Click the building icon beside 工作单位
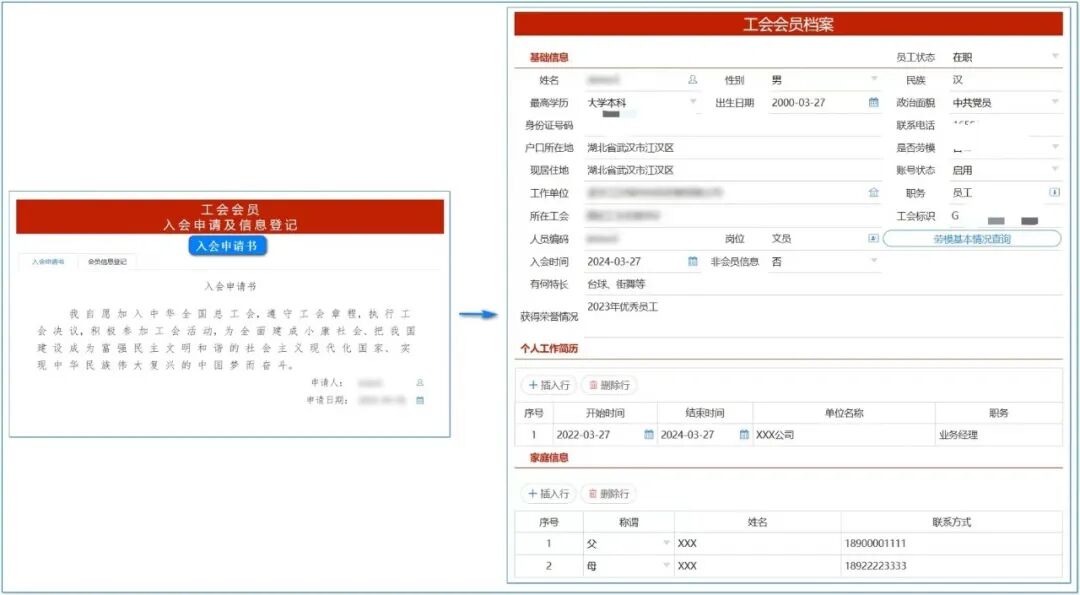Image resolution: width=1080 pixels, height=595 pixels. click(872, 193)
